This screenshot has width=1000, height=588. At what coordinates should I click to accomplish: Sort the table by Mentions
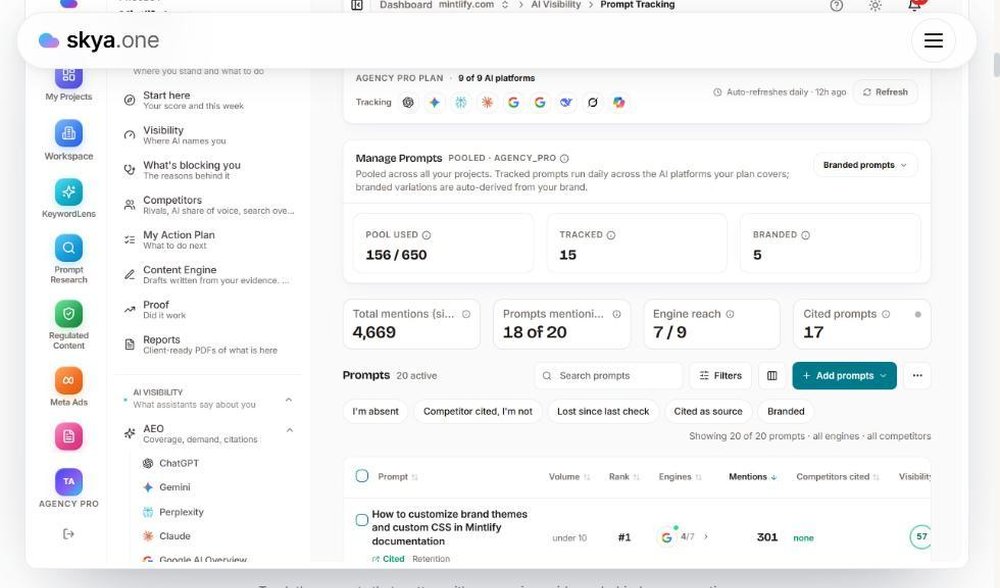pyautogui.click(x=753, y=477)
